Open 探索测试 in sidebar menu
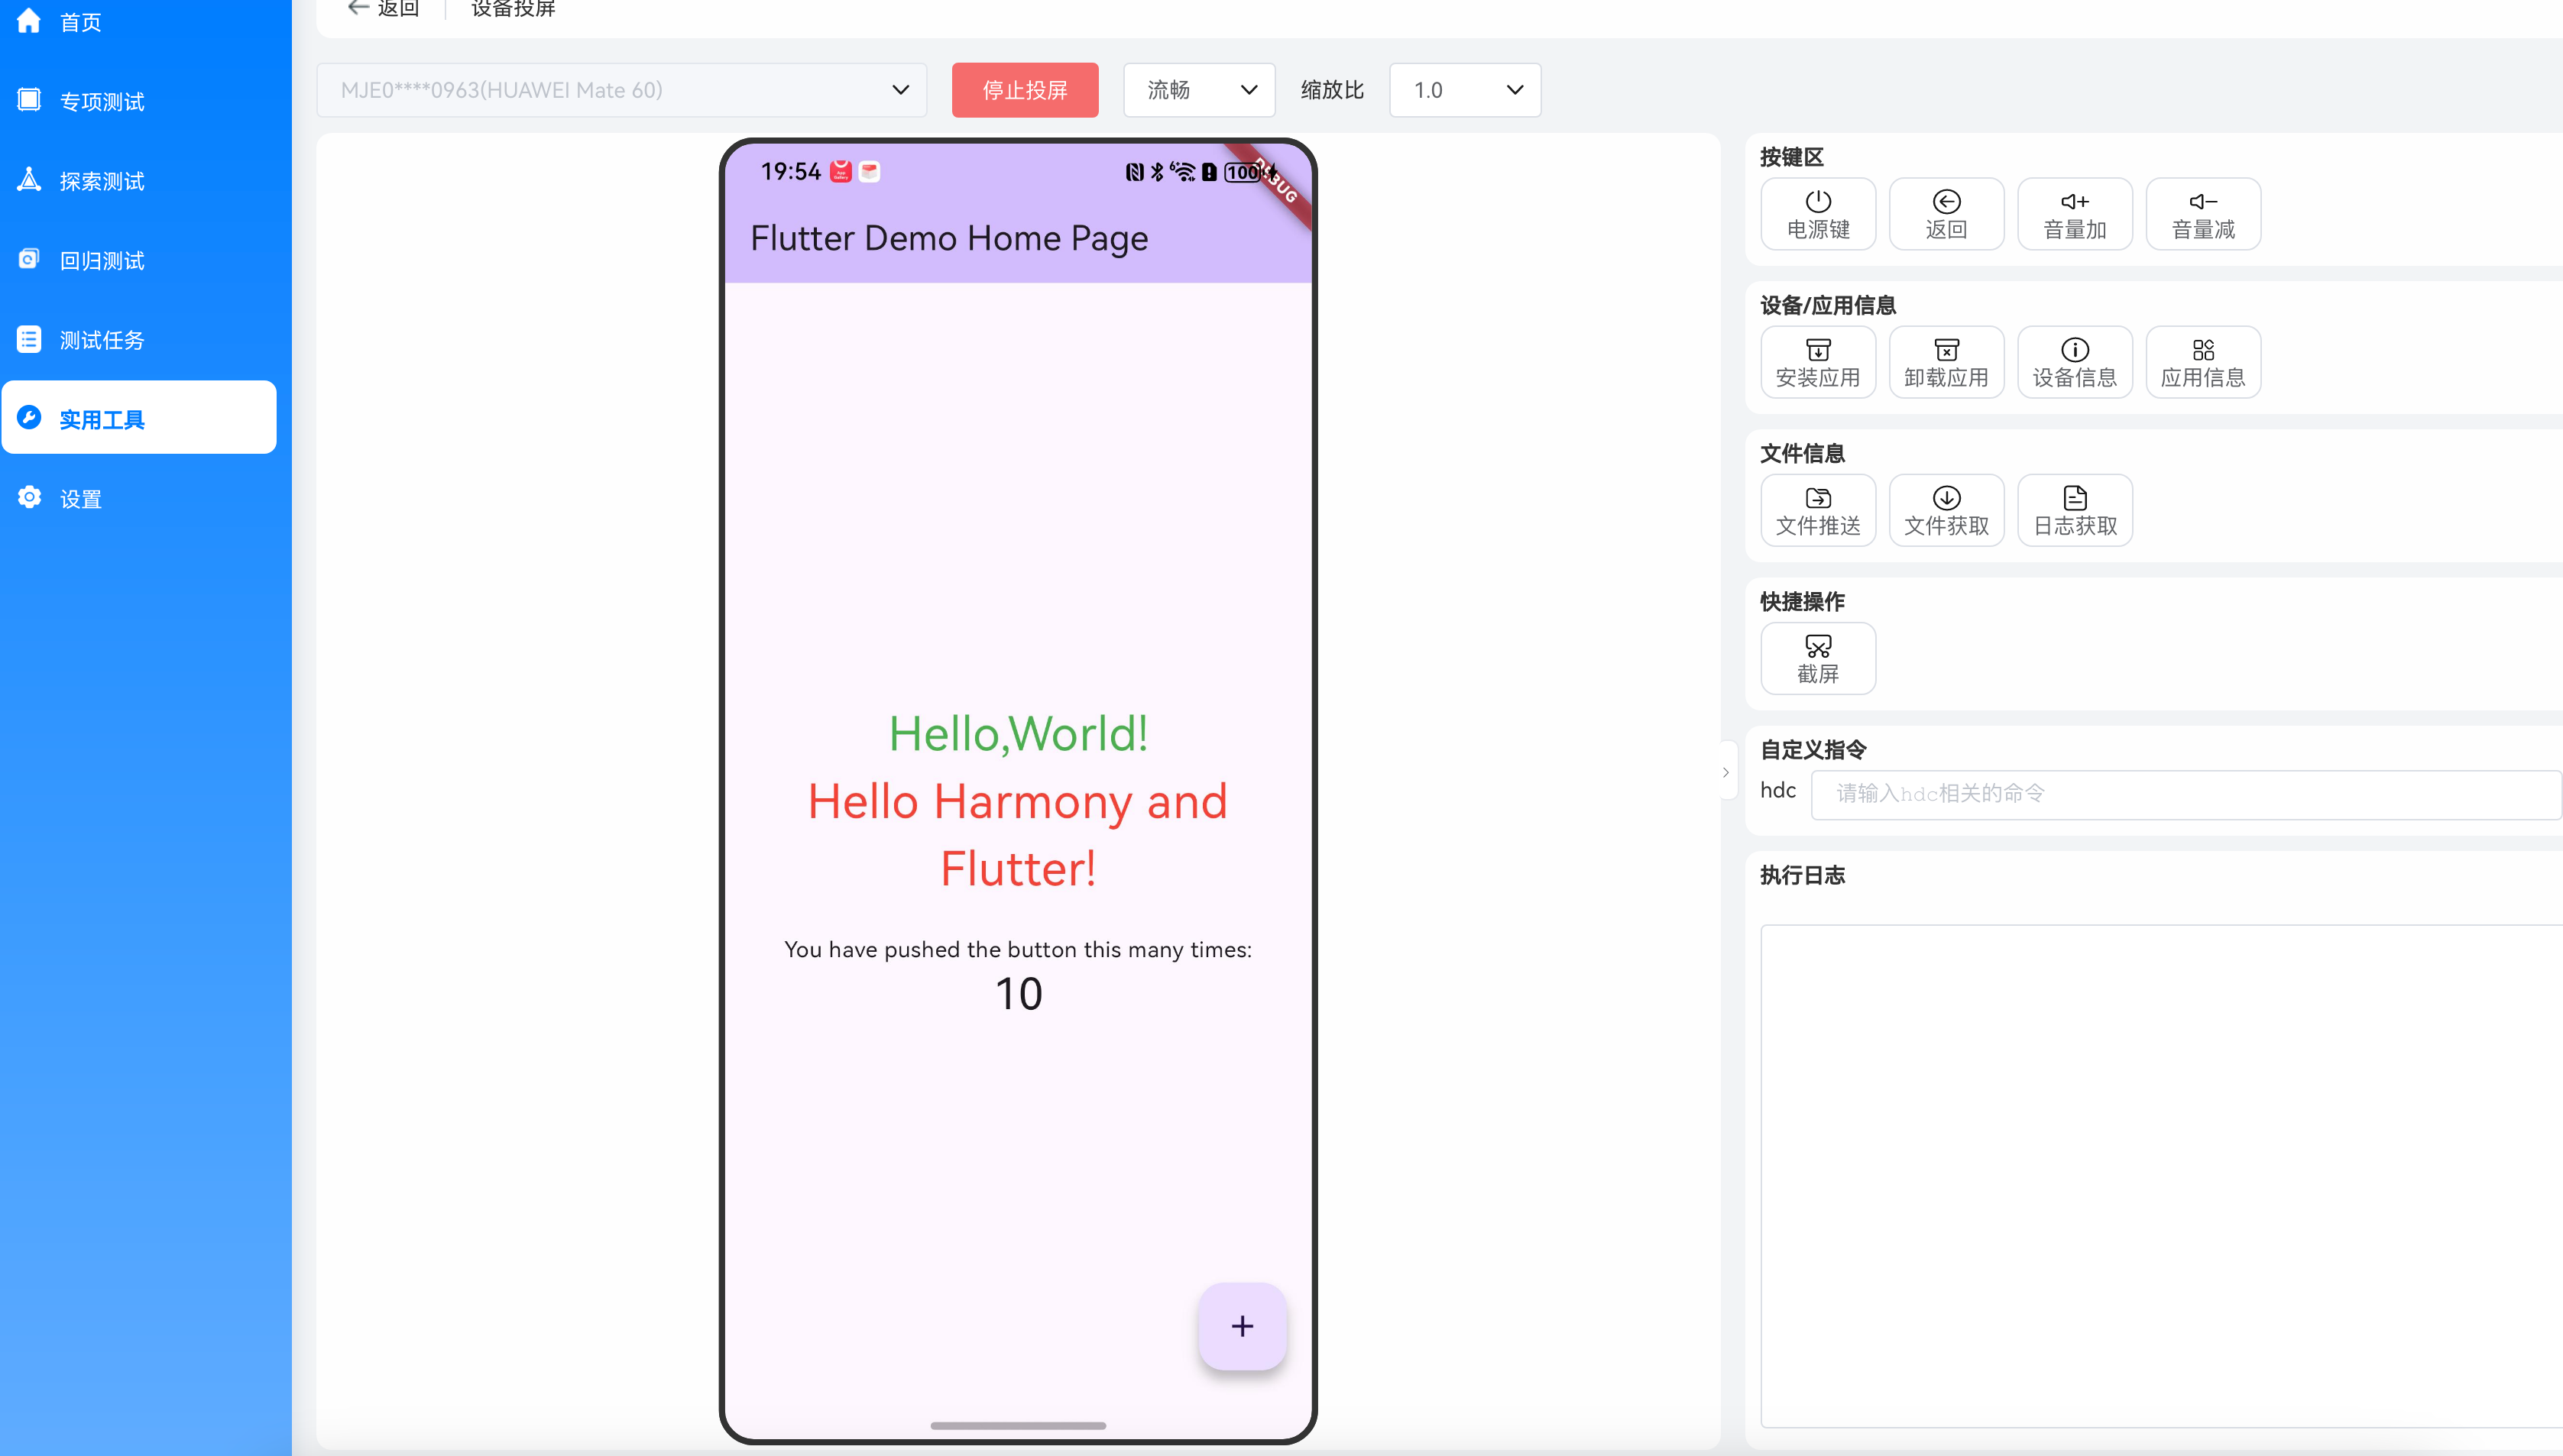 [x=102, y=181]
